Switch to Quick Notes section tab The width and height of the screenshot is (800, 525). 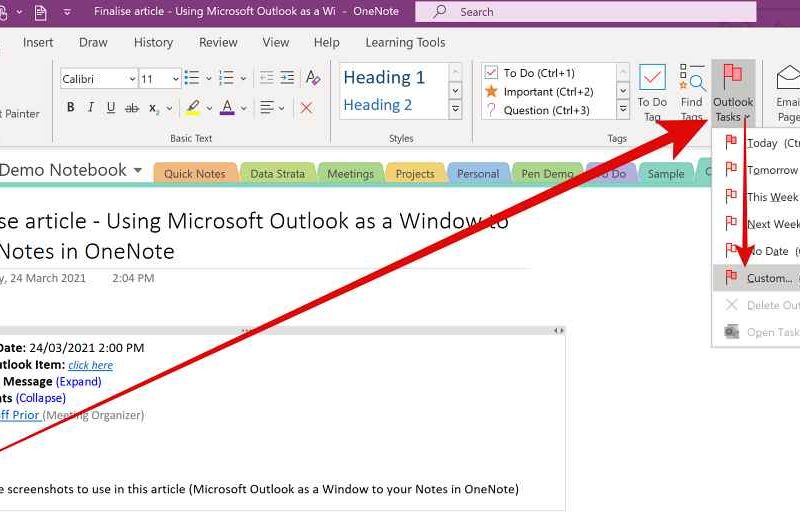coord(195,173)
